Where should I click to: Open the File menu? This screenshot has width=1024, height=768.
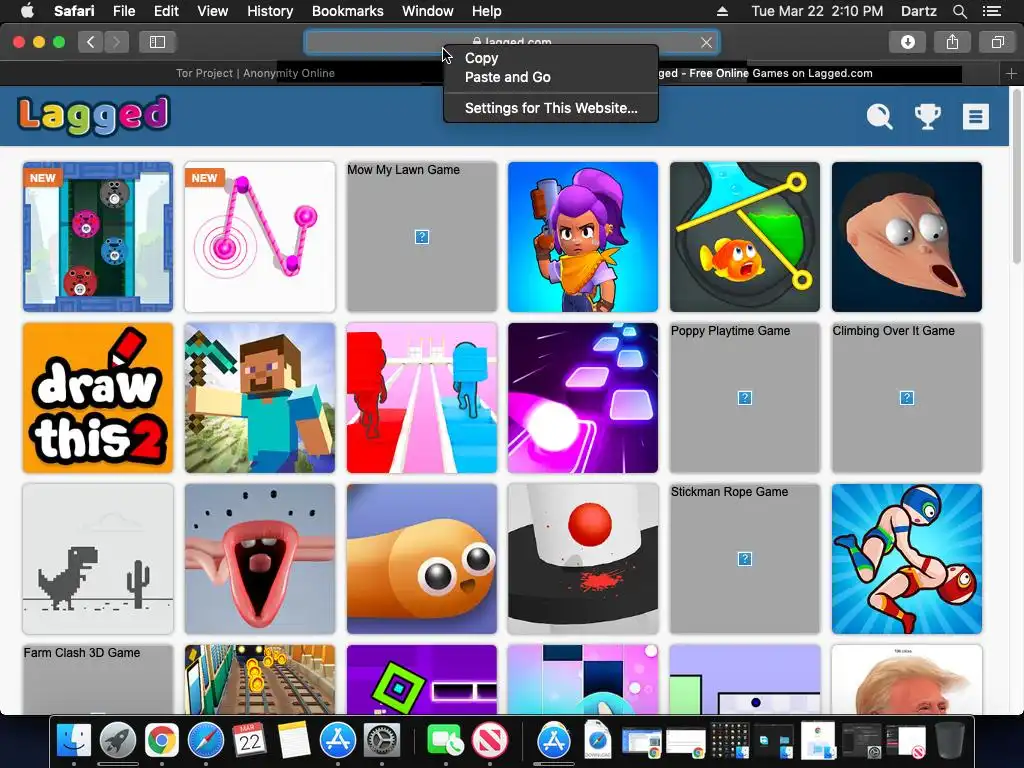coord(123,11)
